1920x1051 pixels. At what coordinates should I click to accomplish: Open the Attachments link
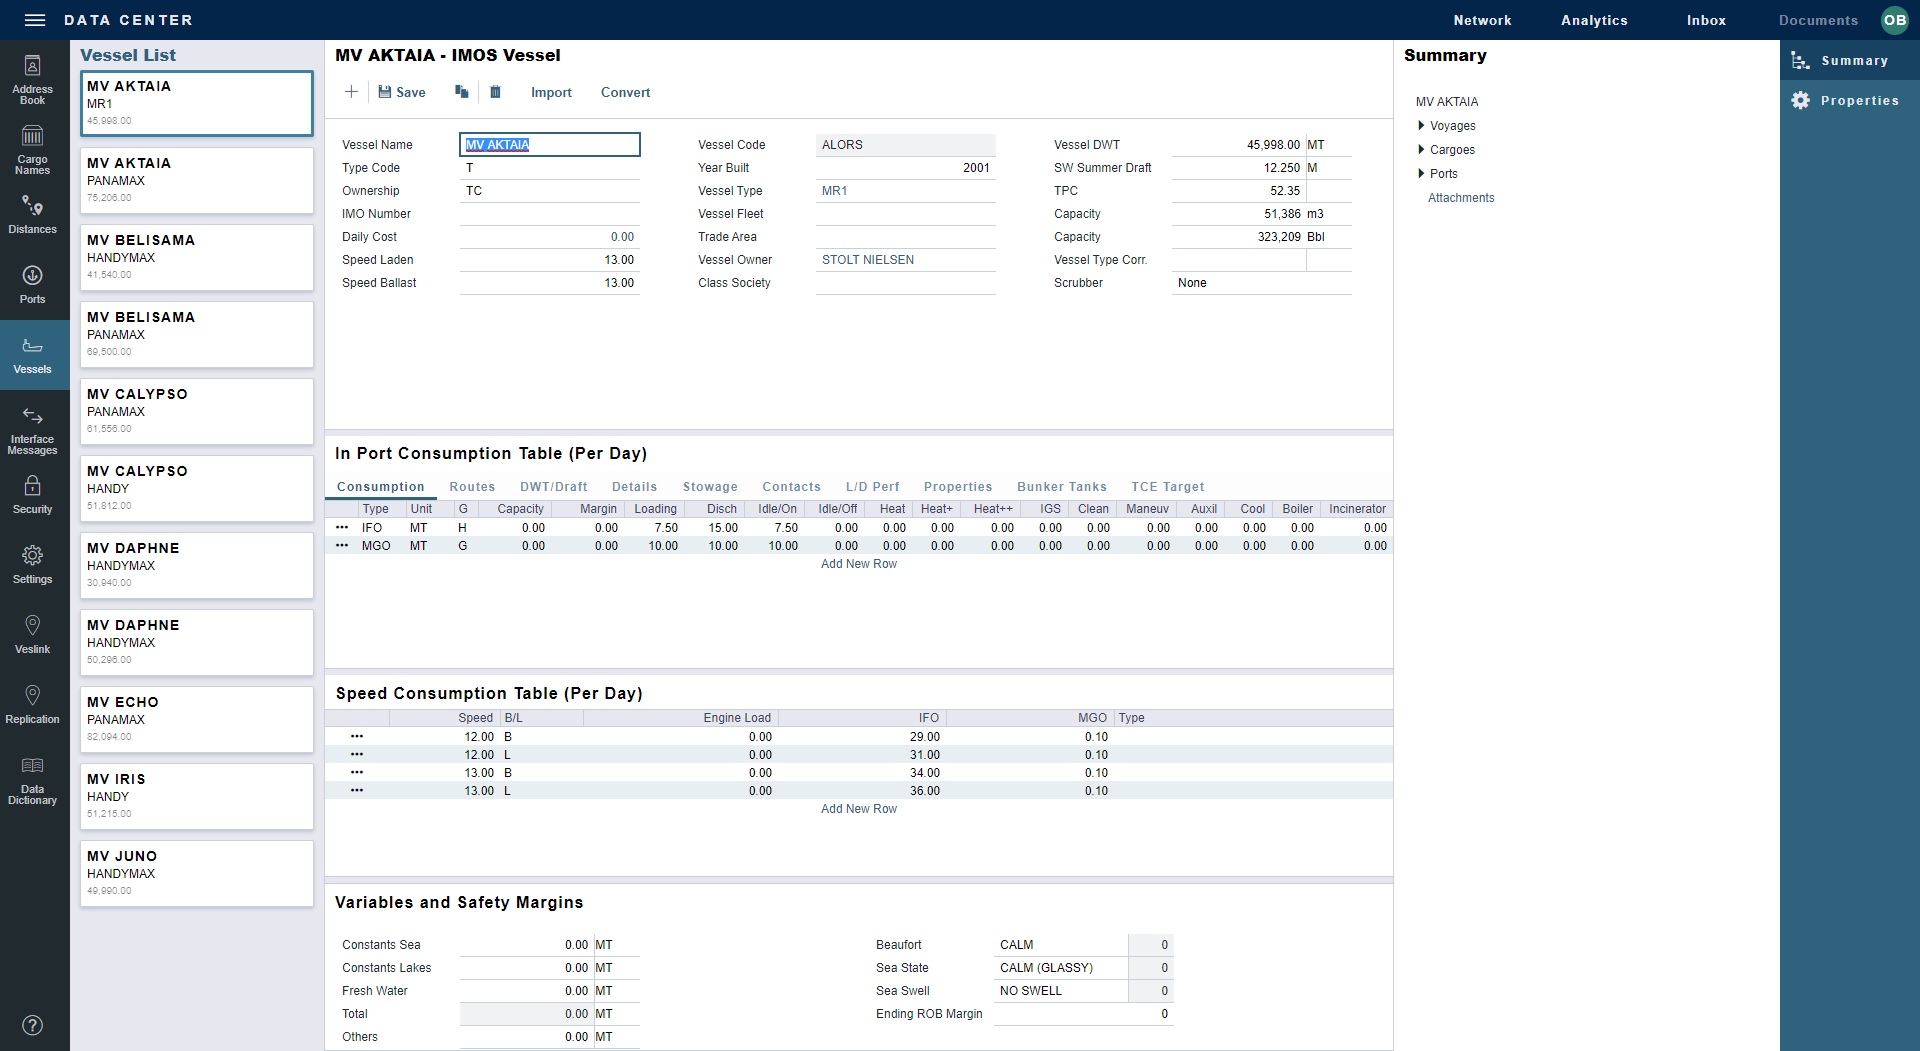(1460, 198)
